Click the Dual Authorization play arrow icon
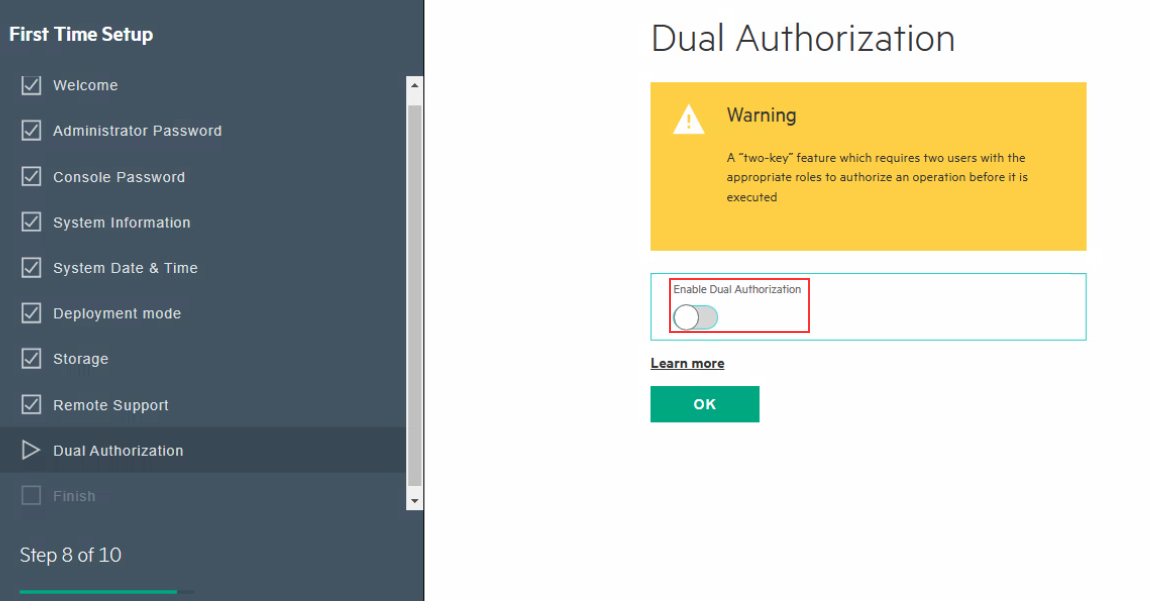 click(x=31, y=450)
